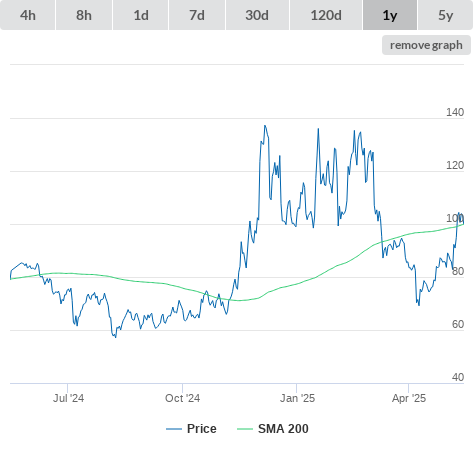This screenshot has height=455, width=474.
Task: Click the 60 y-axis value label
Action: pos(458,324)
